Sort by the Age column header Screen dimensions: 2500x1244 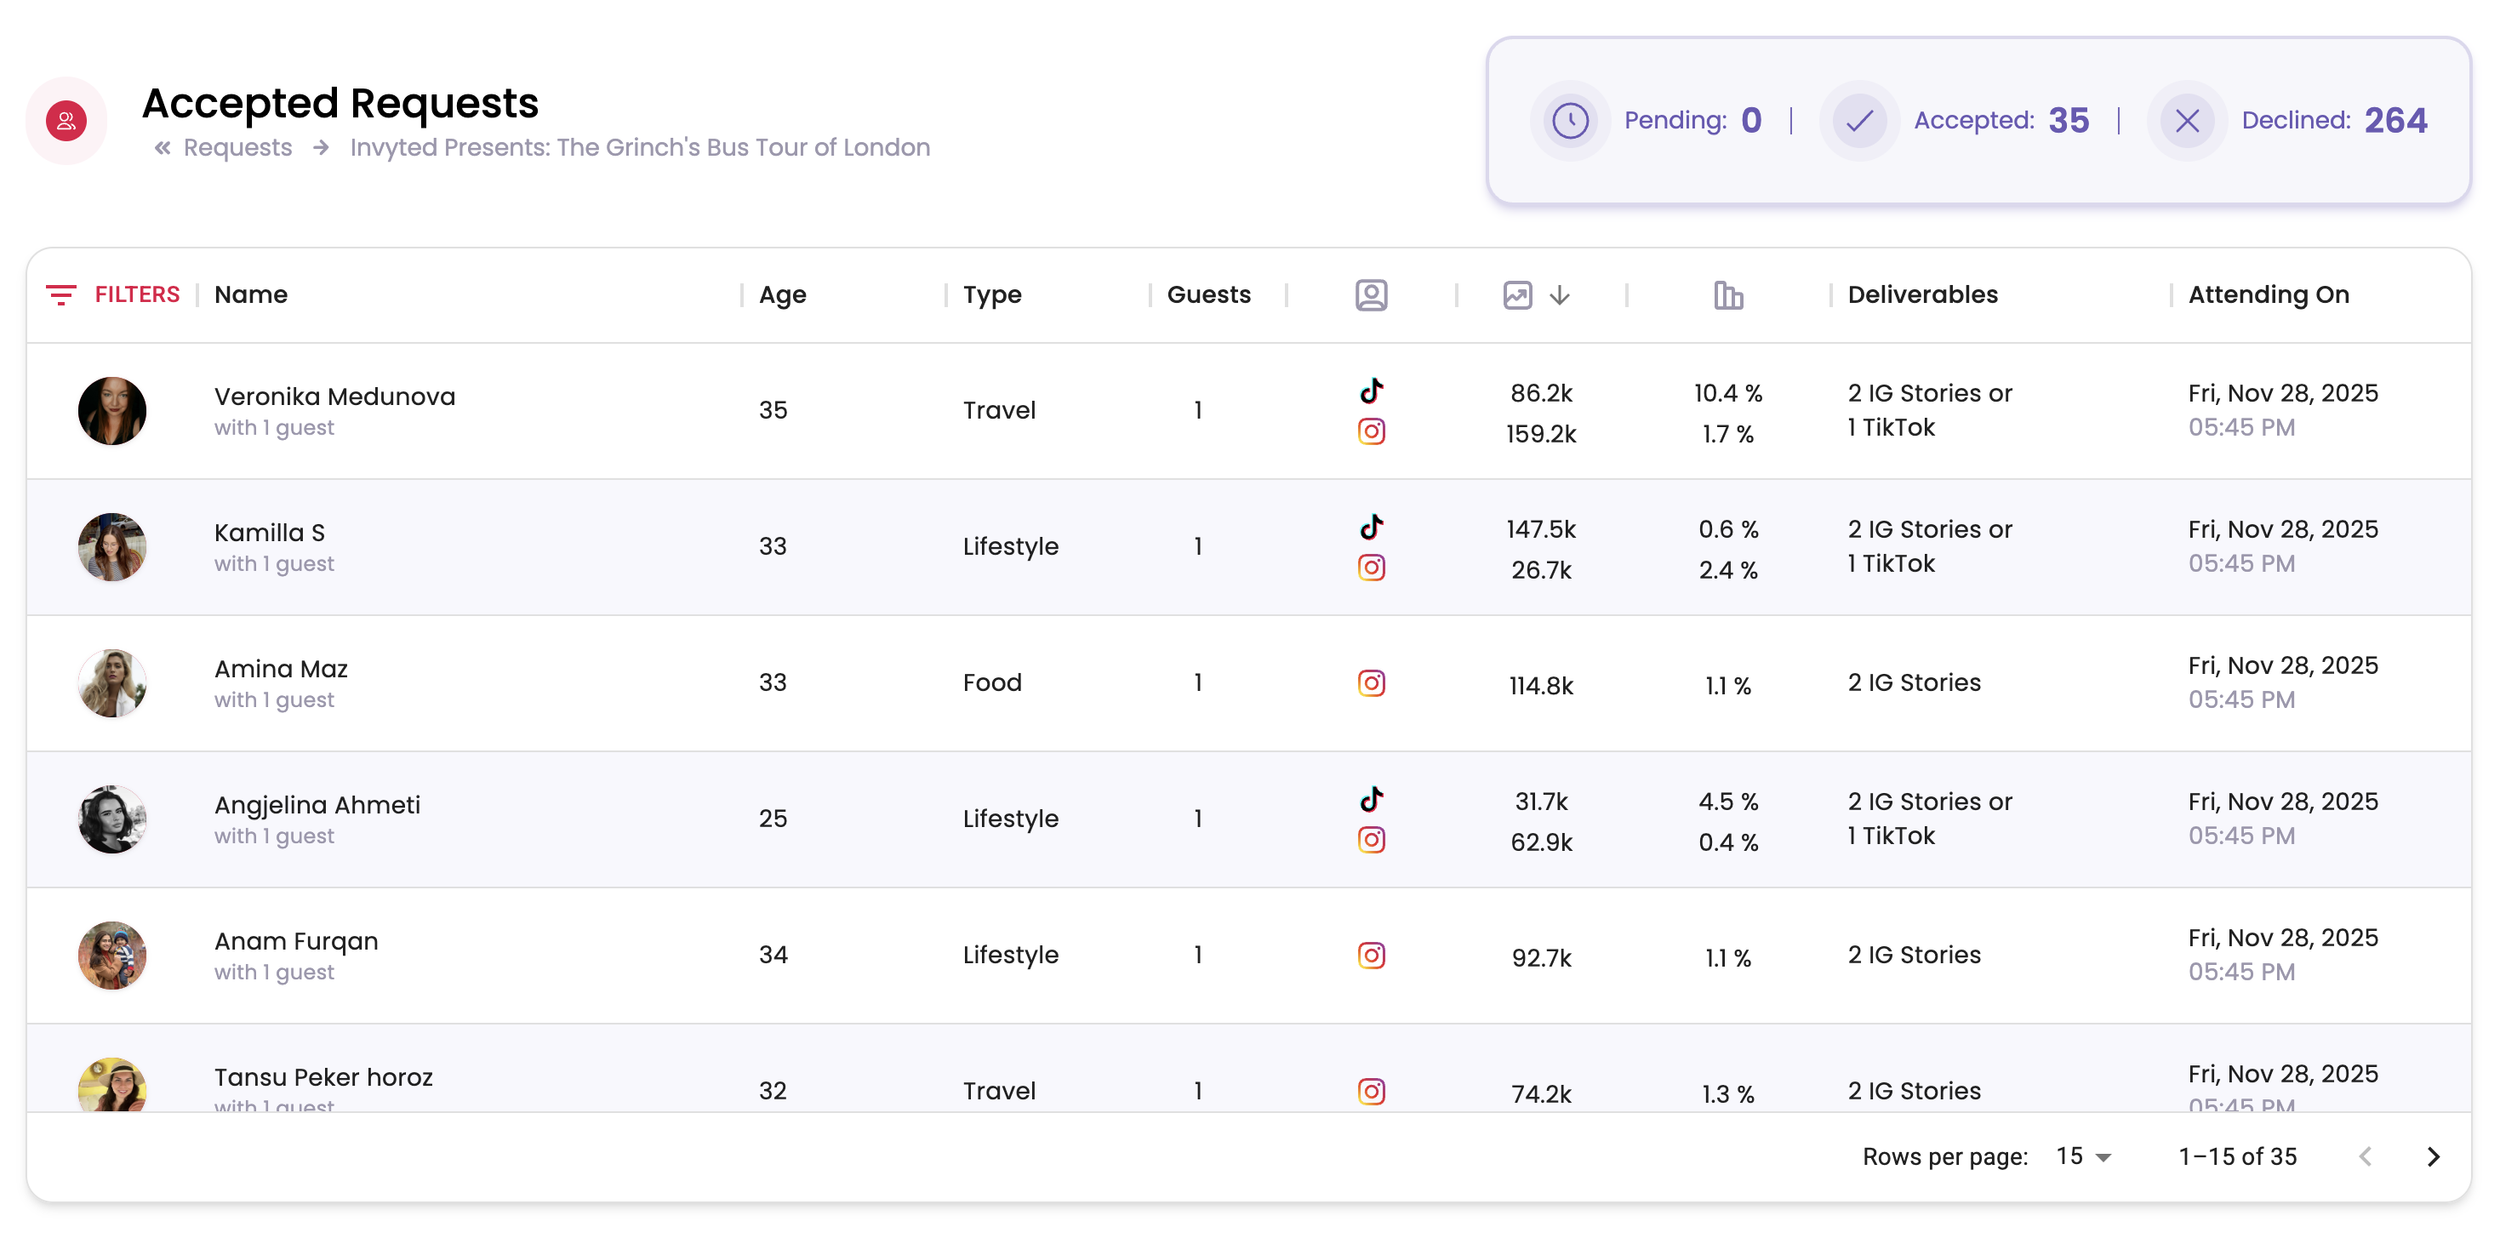782,294
